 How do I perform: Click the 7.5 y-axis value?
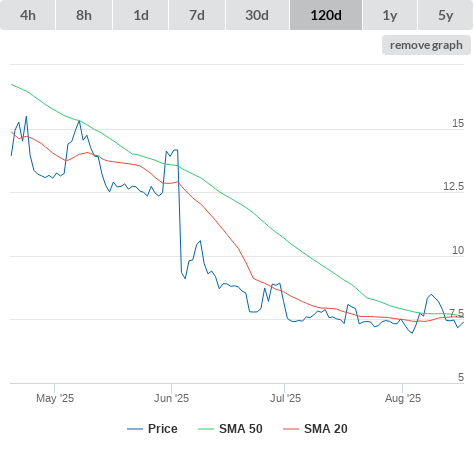(x=456, y=313)
